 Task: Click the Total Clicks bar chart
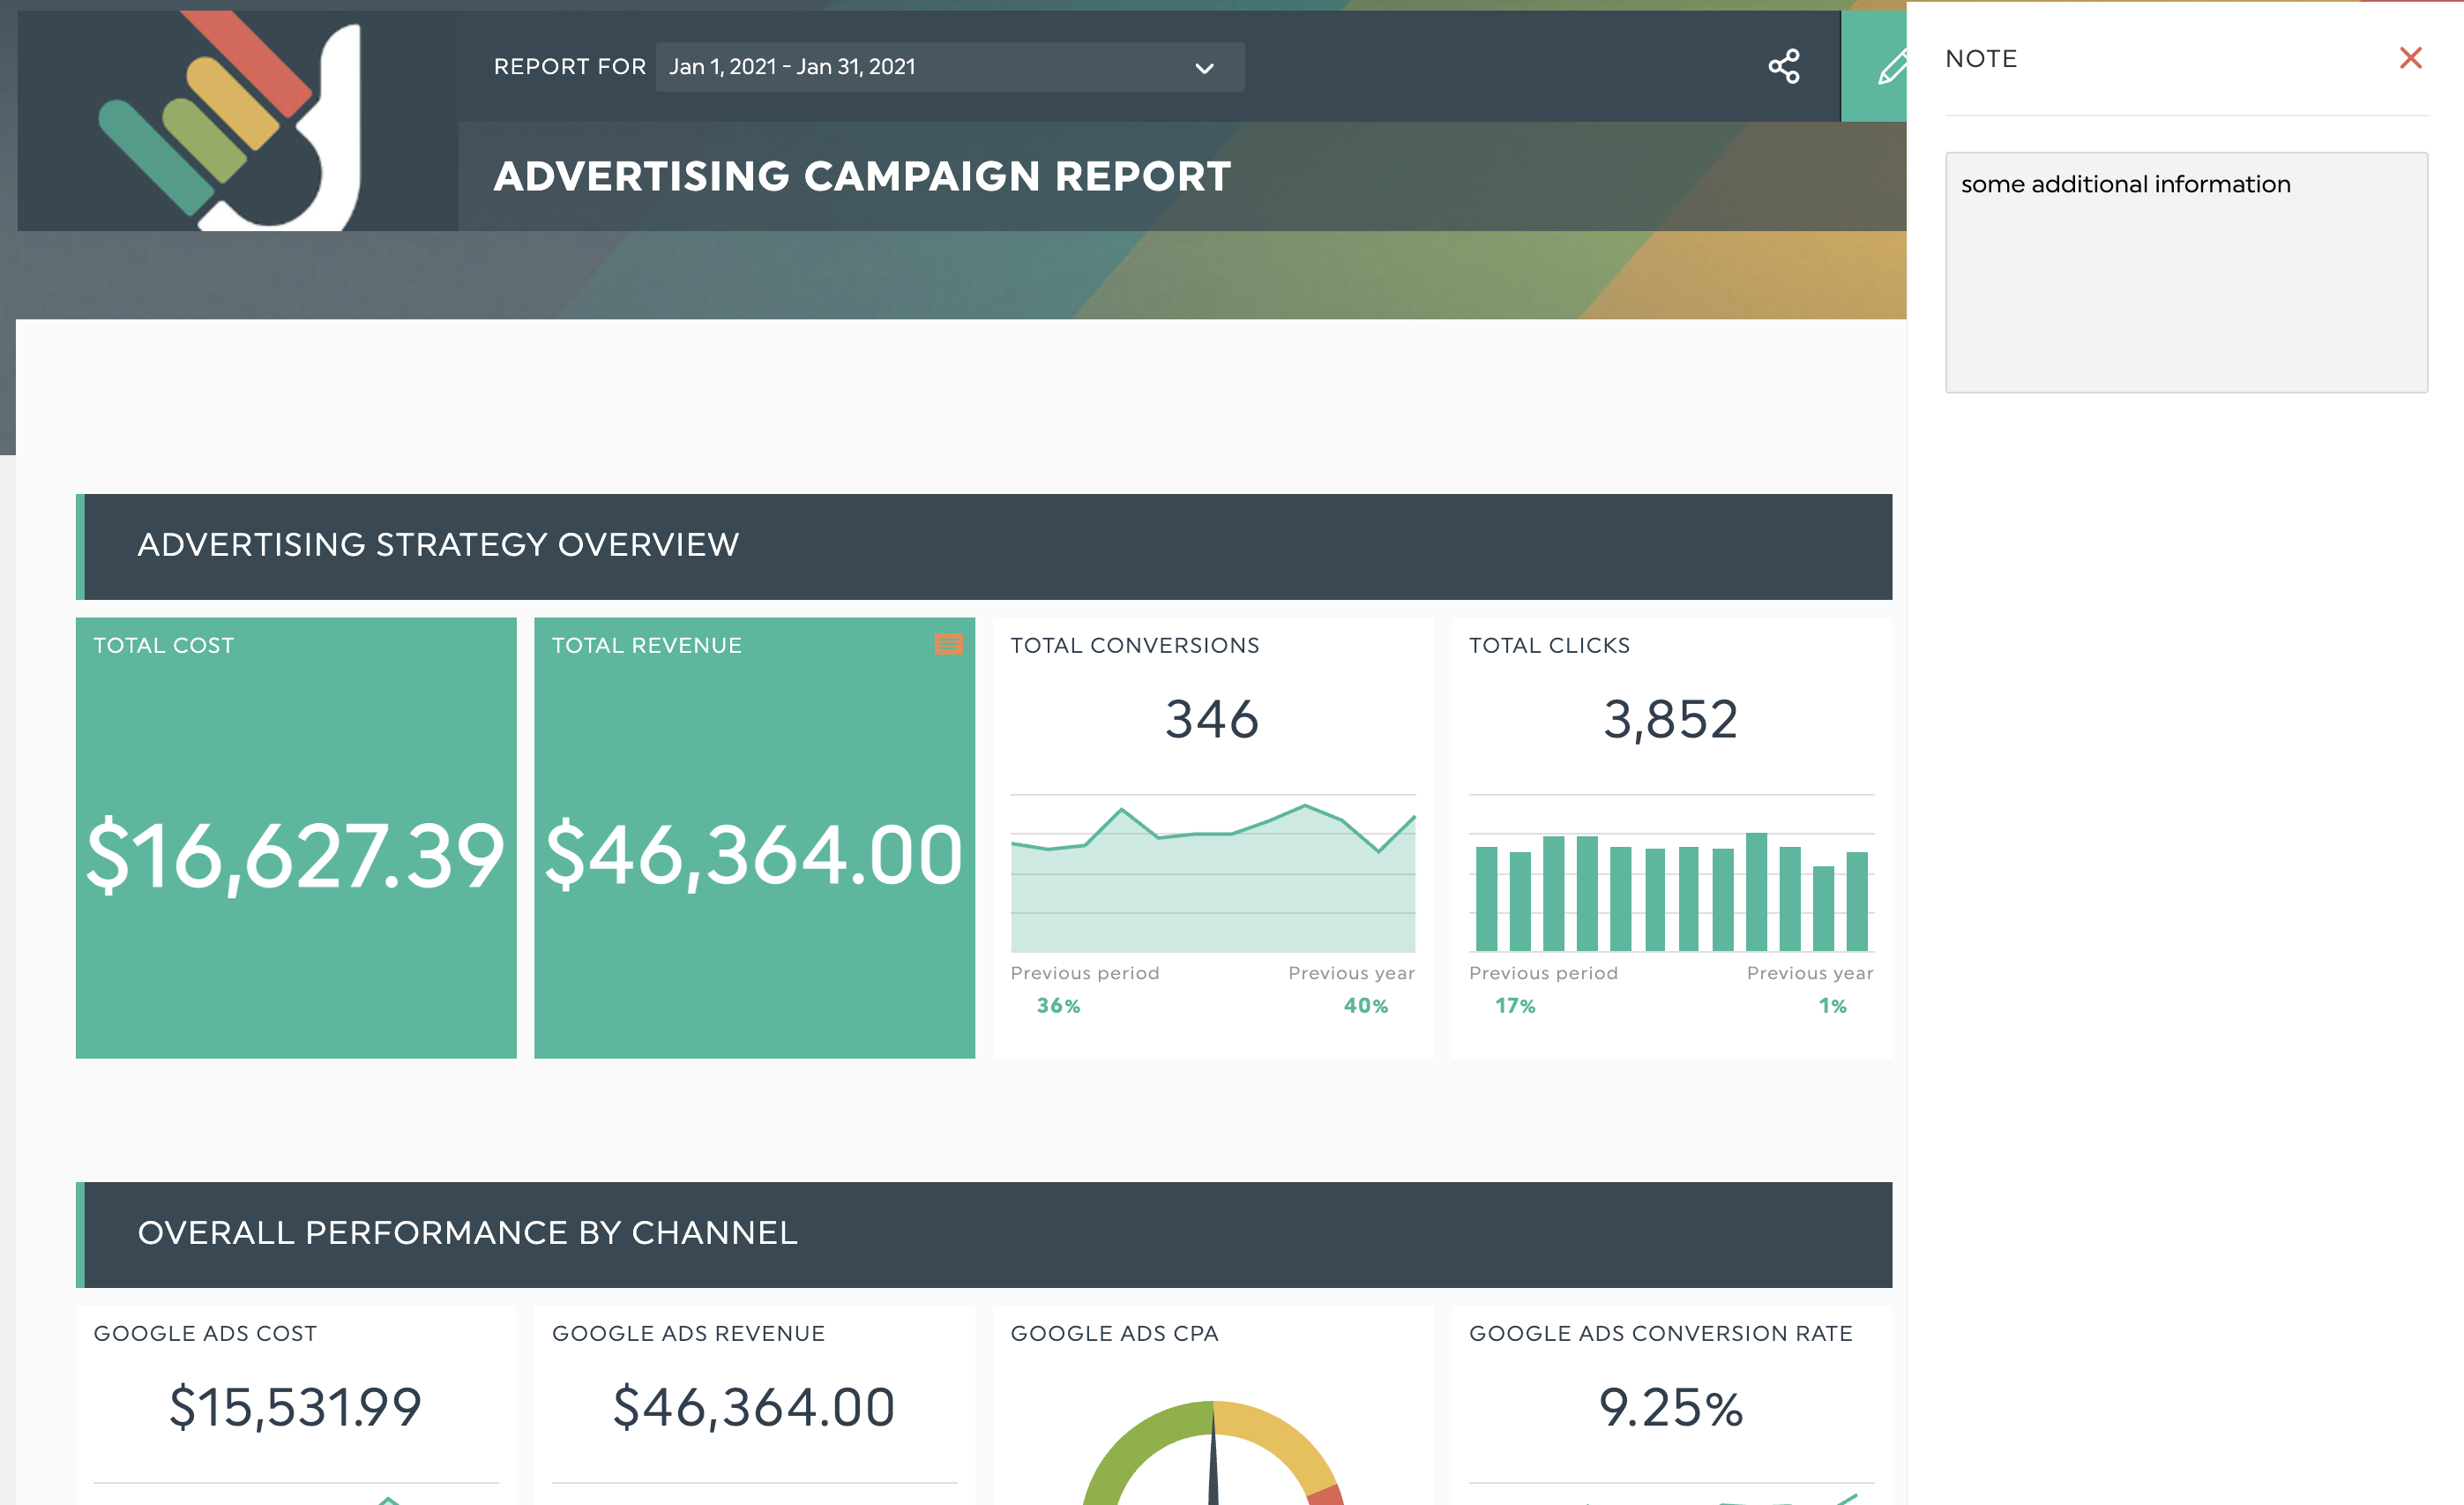pyautogui.click(x=1670, y=890)
